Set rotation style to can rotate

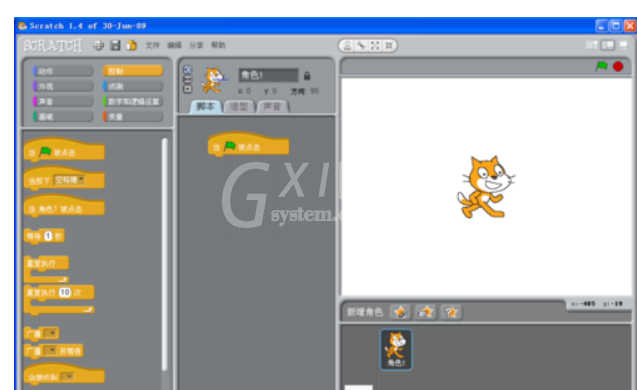(x=187, y=69)
